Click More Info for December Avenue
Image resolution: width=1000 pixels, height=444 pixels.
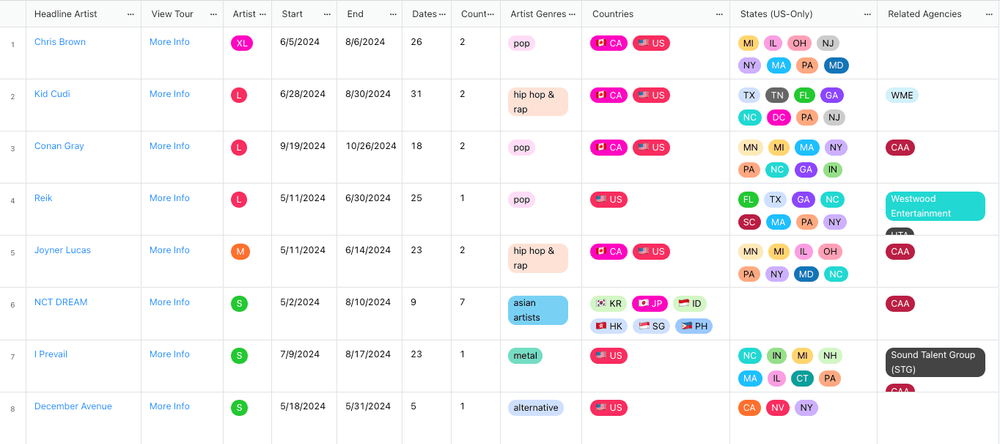pos(169,406)
